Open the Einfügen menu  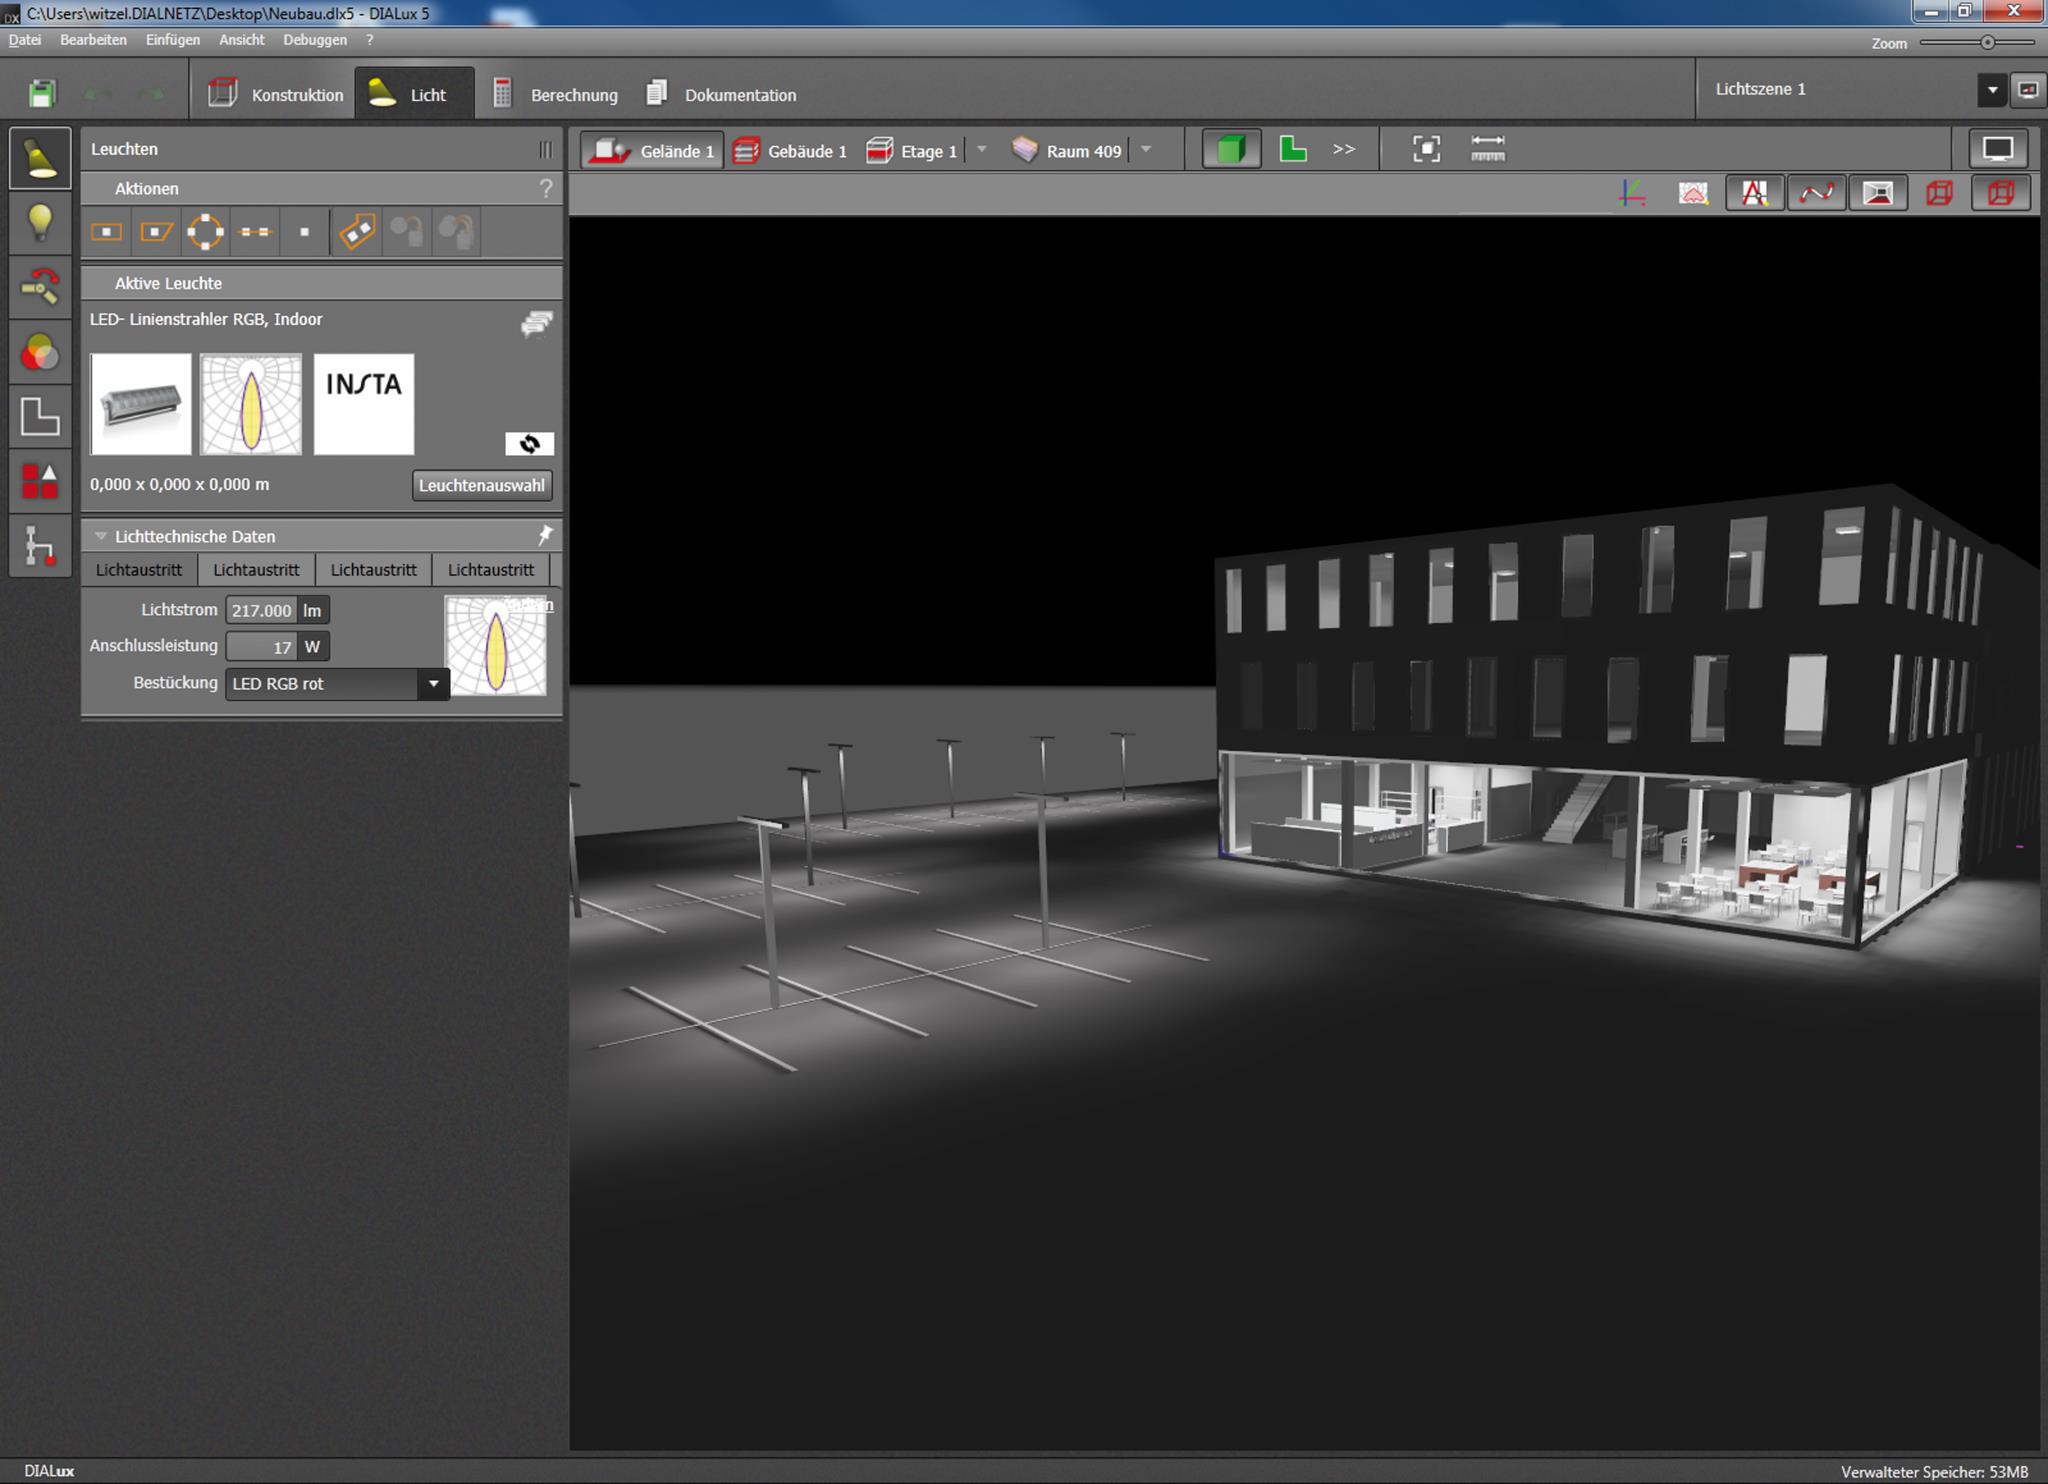click(172, 40)
